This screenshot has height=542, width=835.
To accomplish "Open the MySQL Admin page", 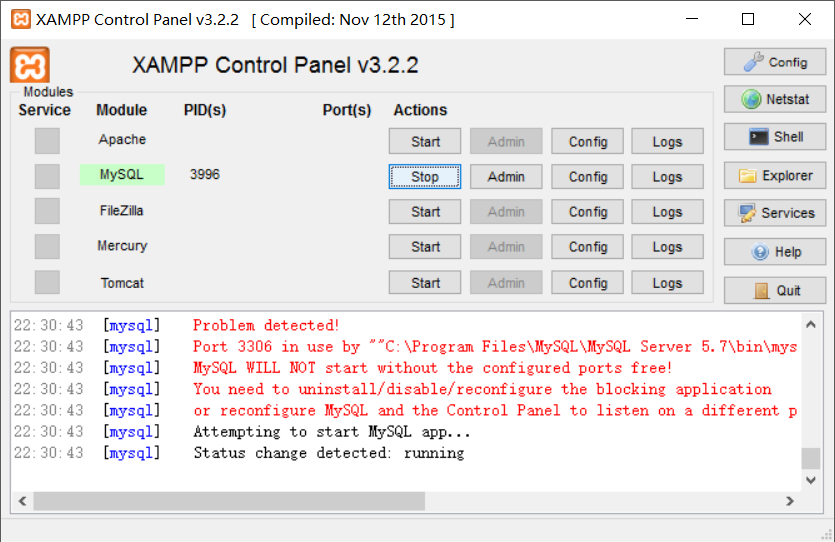I will click(506, 177).
